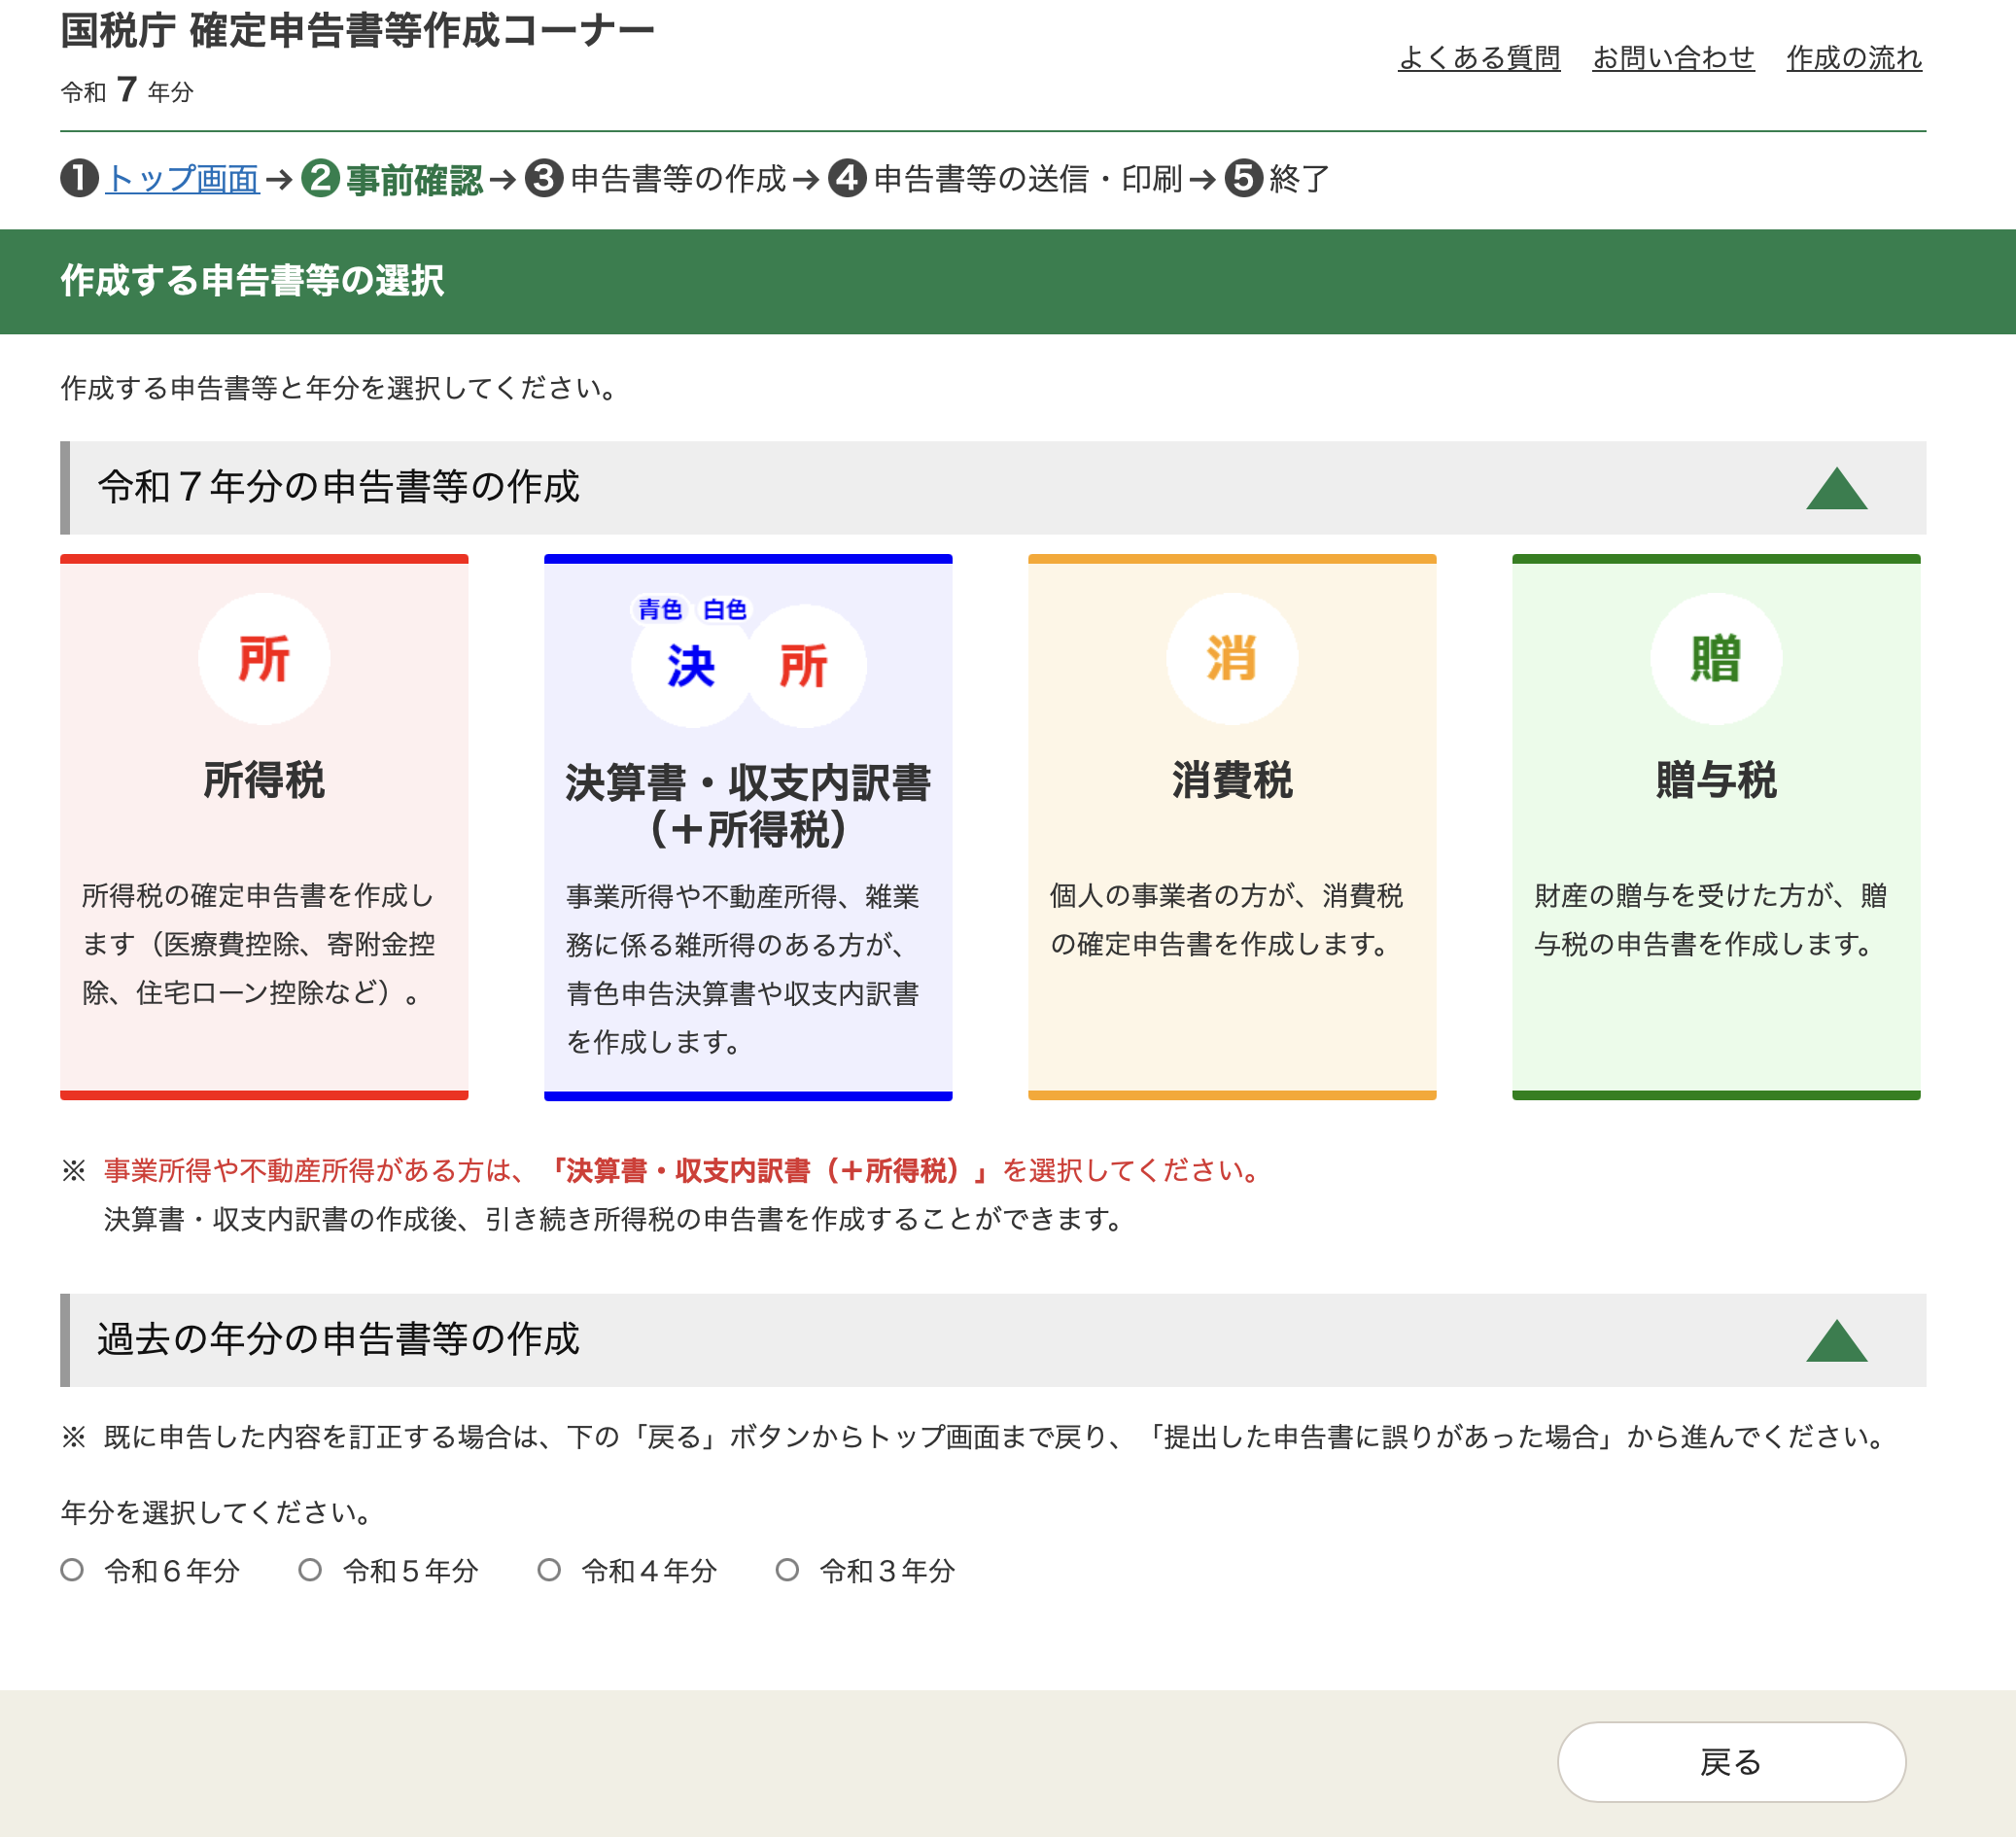Select the 消費税 card title
Image resolution: width=2016 pixels, height=1837 pixels.
[x=1232, y=780]
